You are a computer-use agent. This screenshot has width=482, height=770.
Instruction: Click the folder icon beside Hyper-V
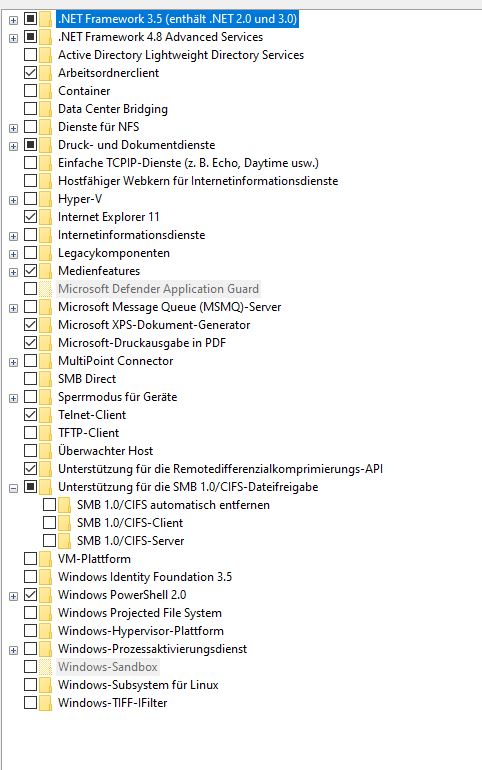coord(46,199)
